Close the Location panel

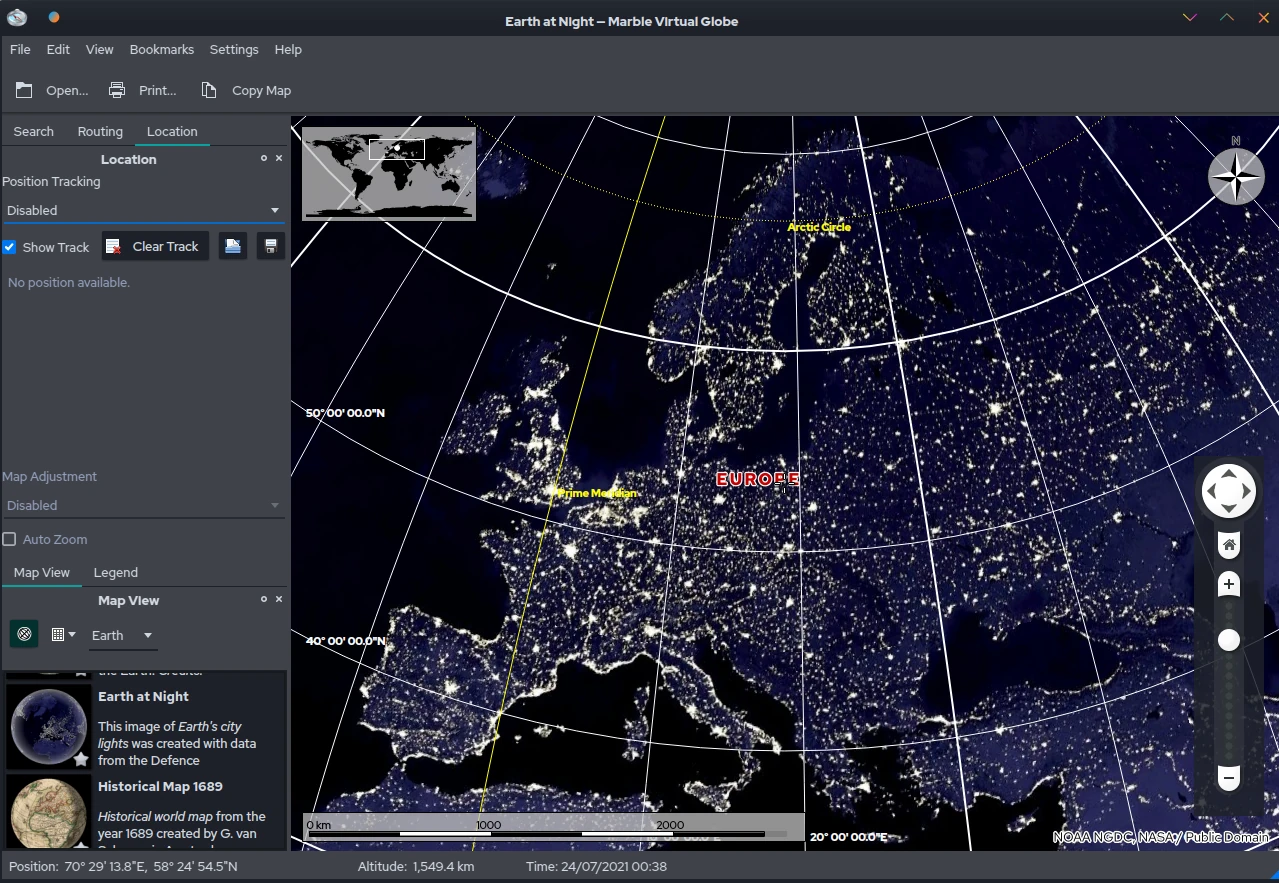[279, 158]
